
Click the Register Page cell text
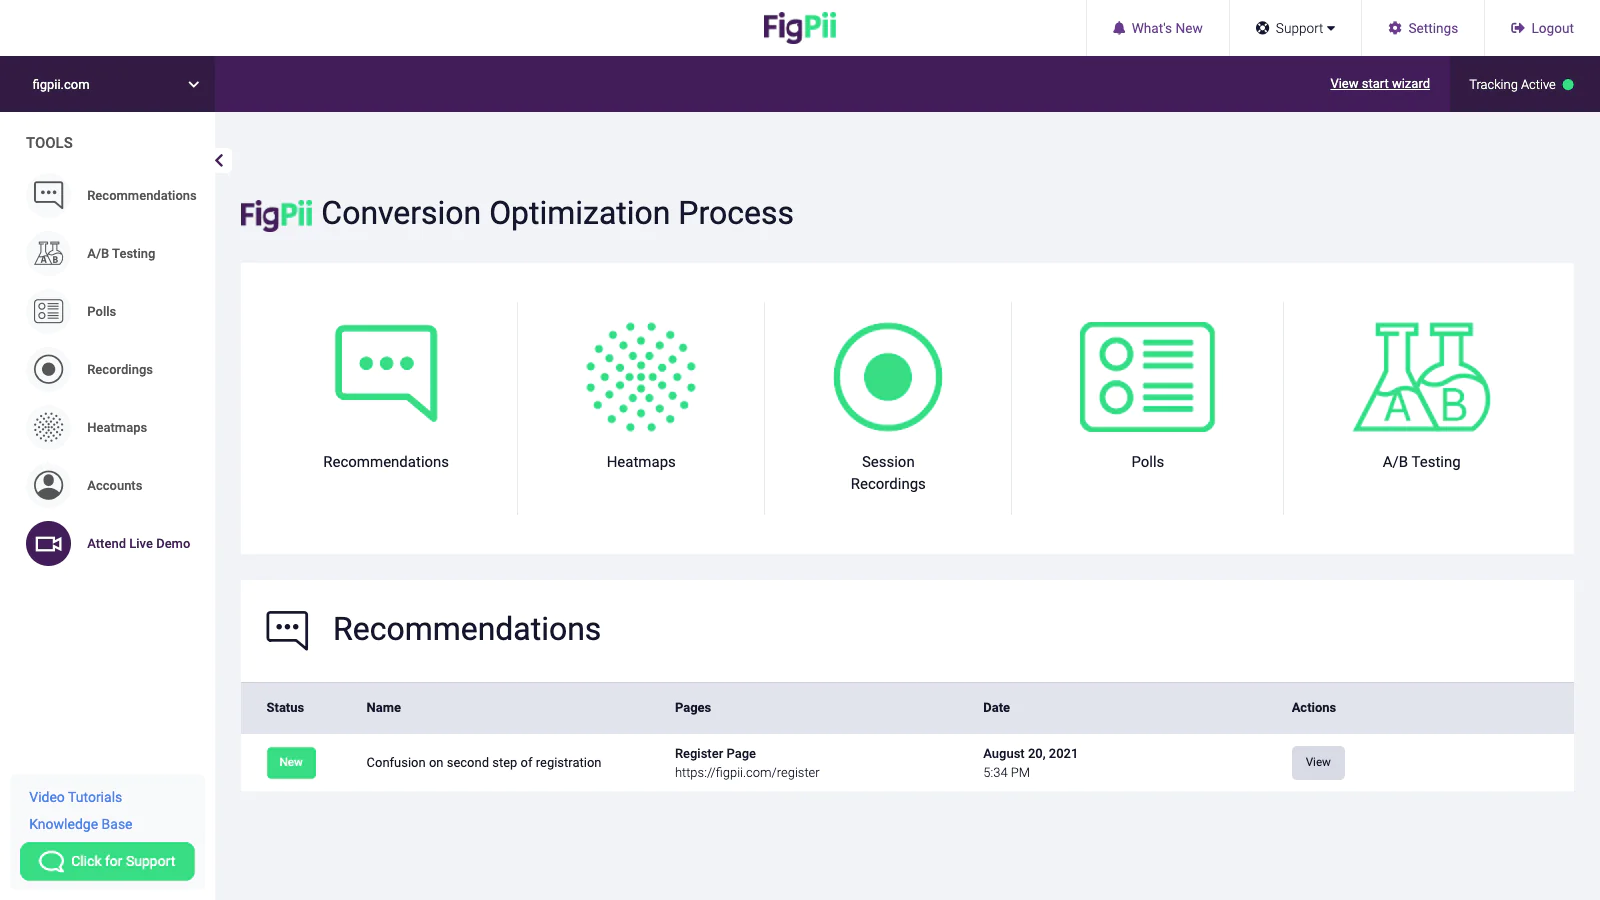coord(715,754)
